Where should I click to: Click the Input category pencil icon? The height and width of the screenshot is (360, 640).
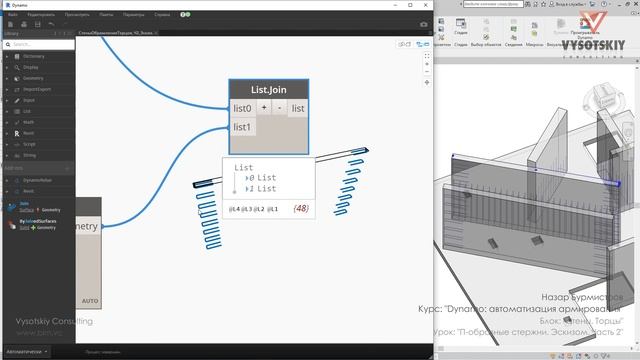(x=17, y=100)
